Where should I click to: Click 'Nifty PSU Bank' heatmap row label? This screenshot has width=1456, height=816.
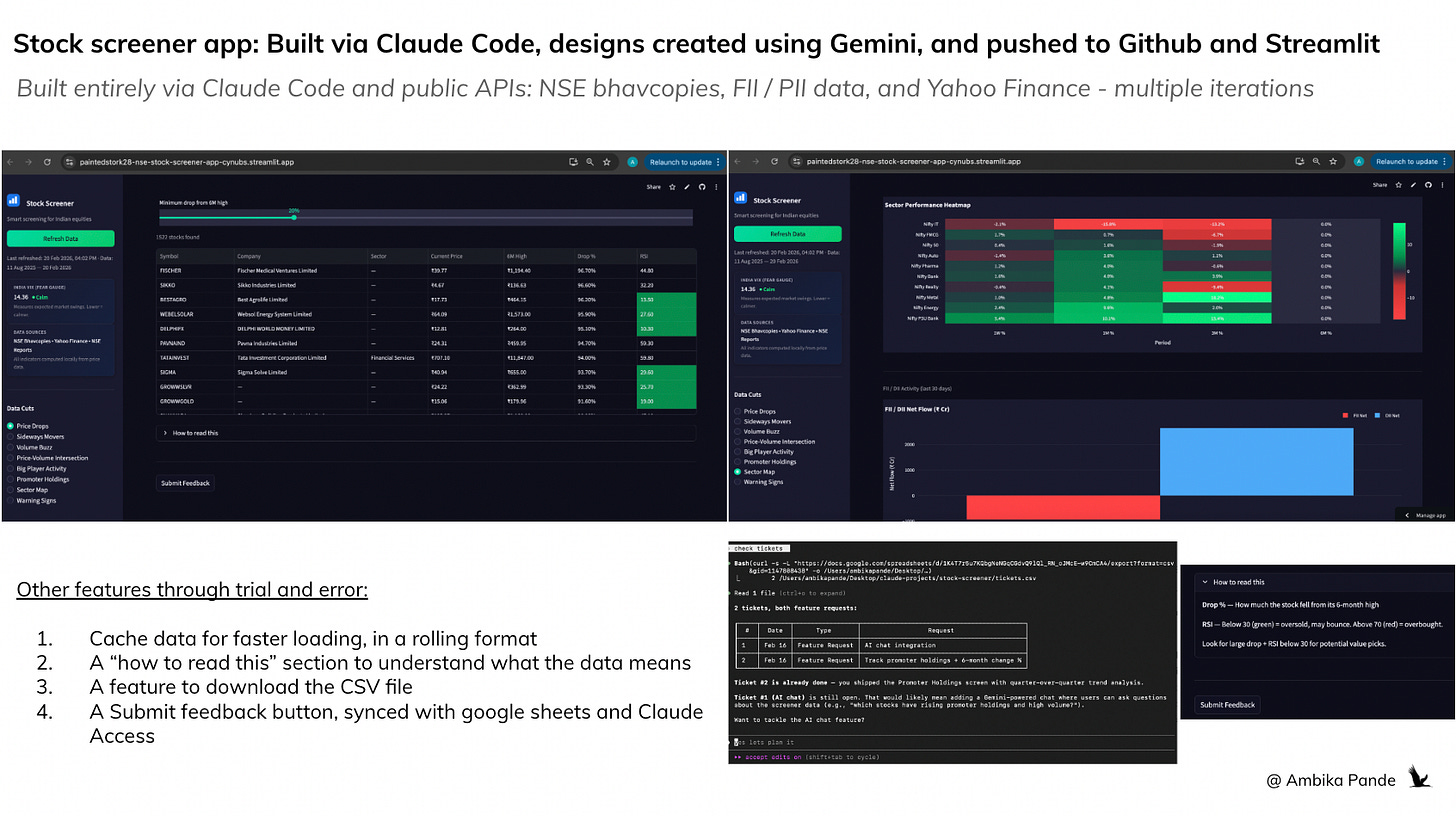point(923,317)
